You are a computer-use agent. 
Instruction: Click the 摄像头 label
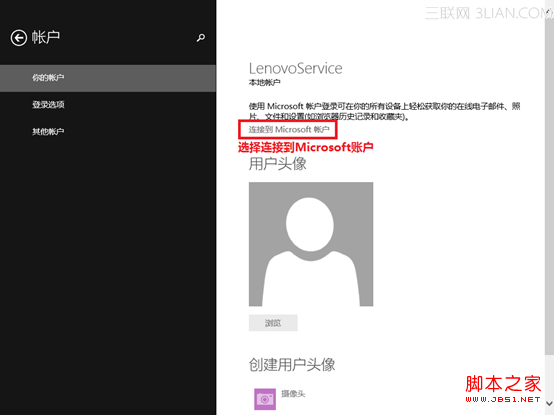click(293, 393)
